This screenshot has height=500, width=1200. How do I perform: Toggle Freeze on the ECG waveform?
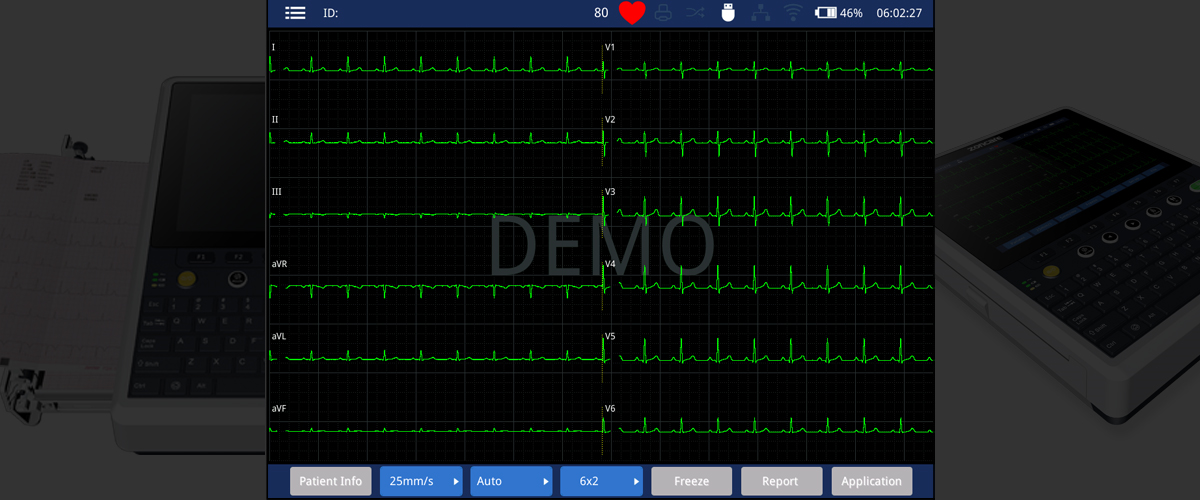click(x=691, y=481)
